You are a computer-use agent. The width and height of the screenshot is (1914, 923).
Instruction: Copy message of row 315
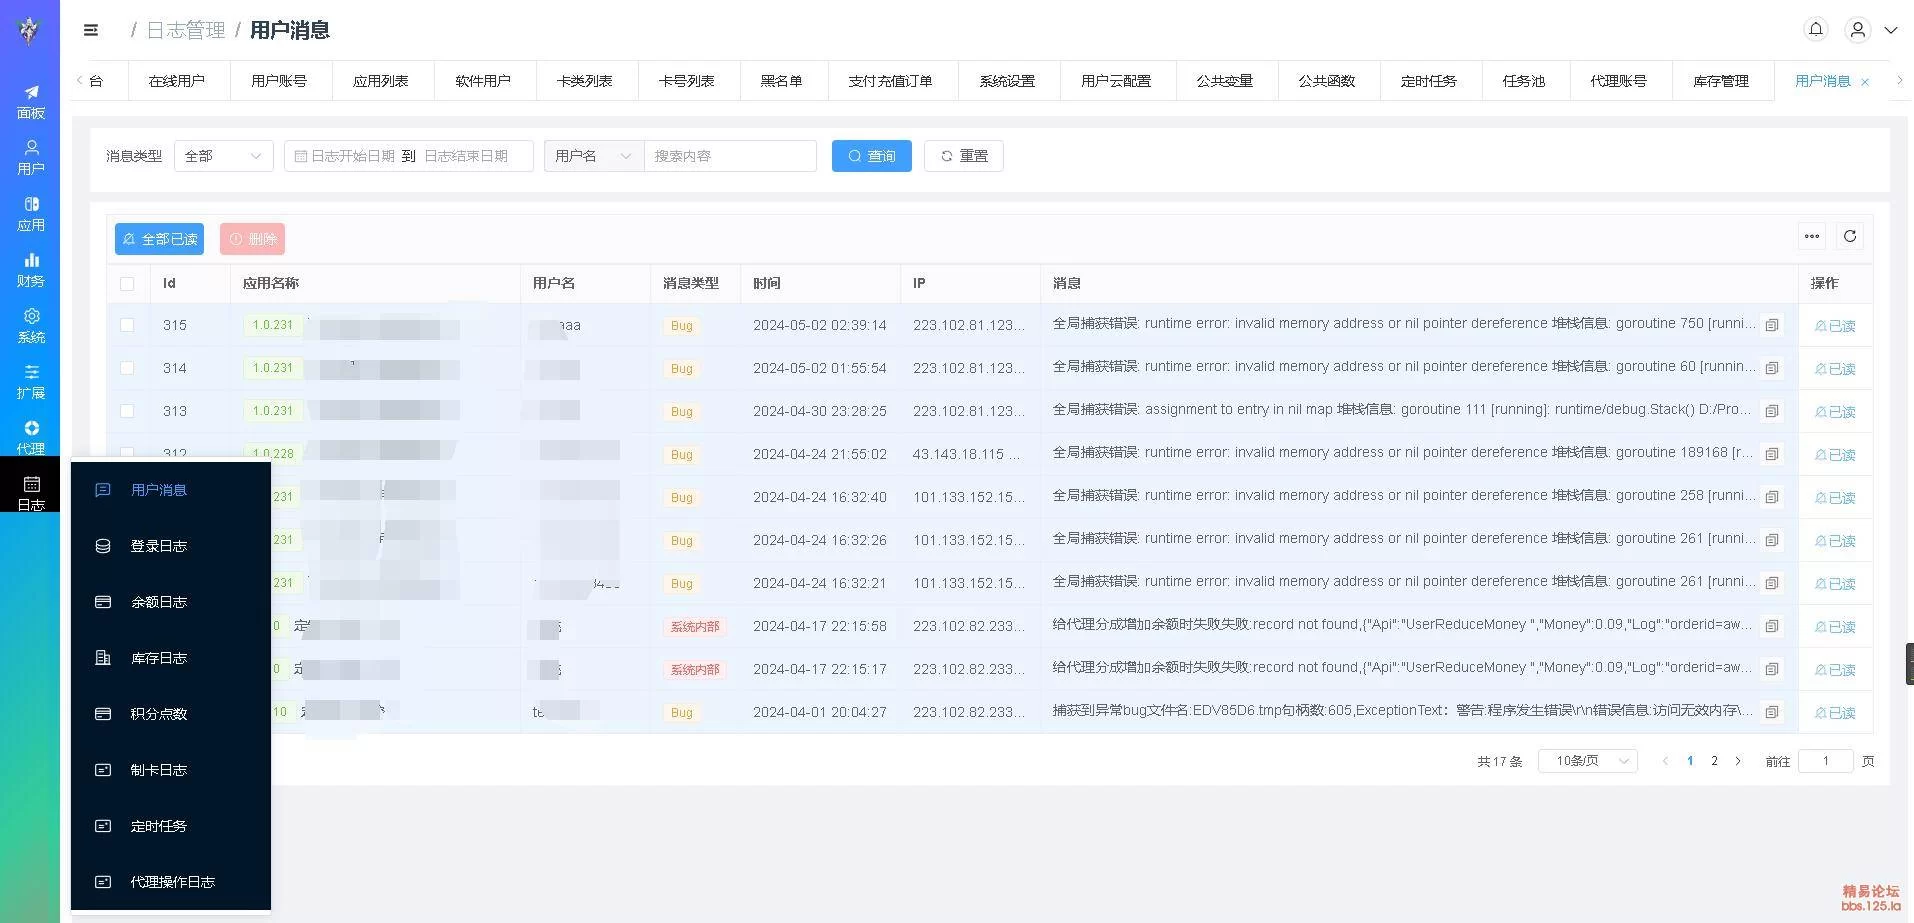coord(1772,326)
